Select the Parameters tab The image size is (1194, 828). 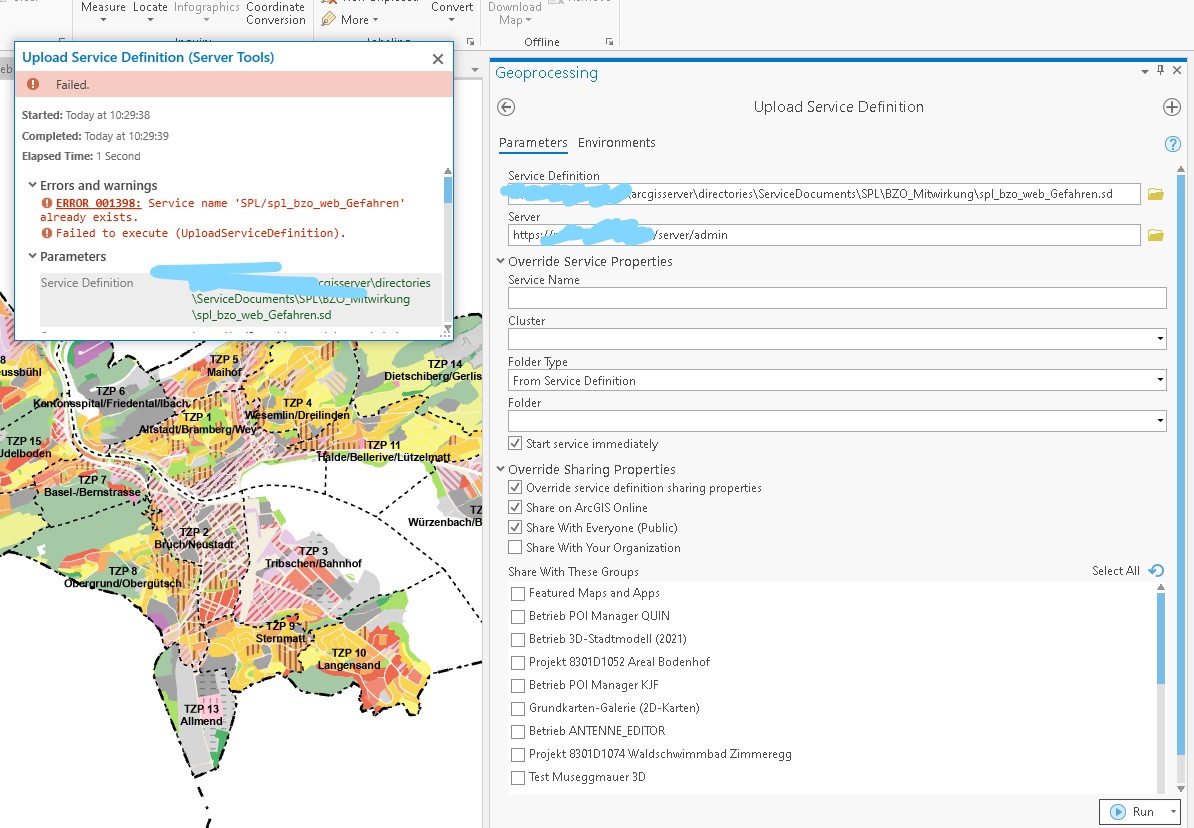[x=533, y=143]
